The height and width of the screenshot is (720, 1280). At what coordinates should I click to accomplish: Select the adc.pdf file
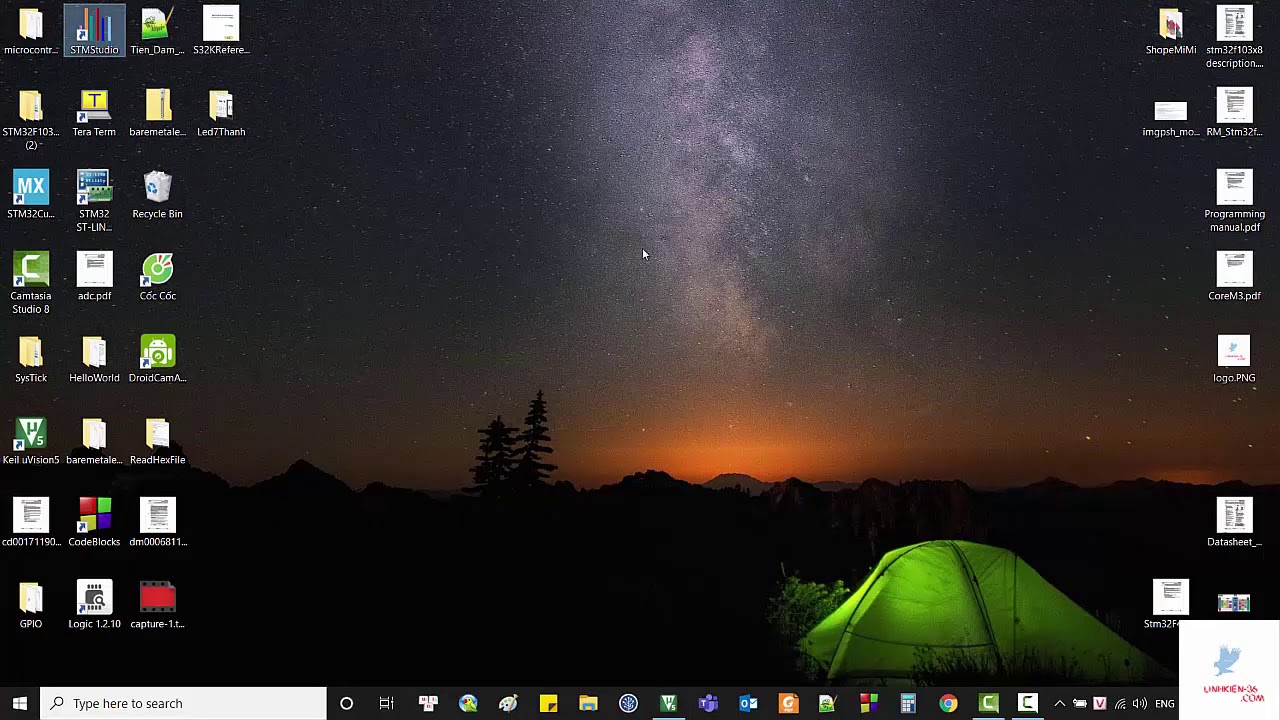[94, 277]
